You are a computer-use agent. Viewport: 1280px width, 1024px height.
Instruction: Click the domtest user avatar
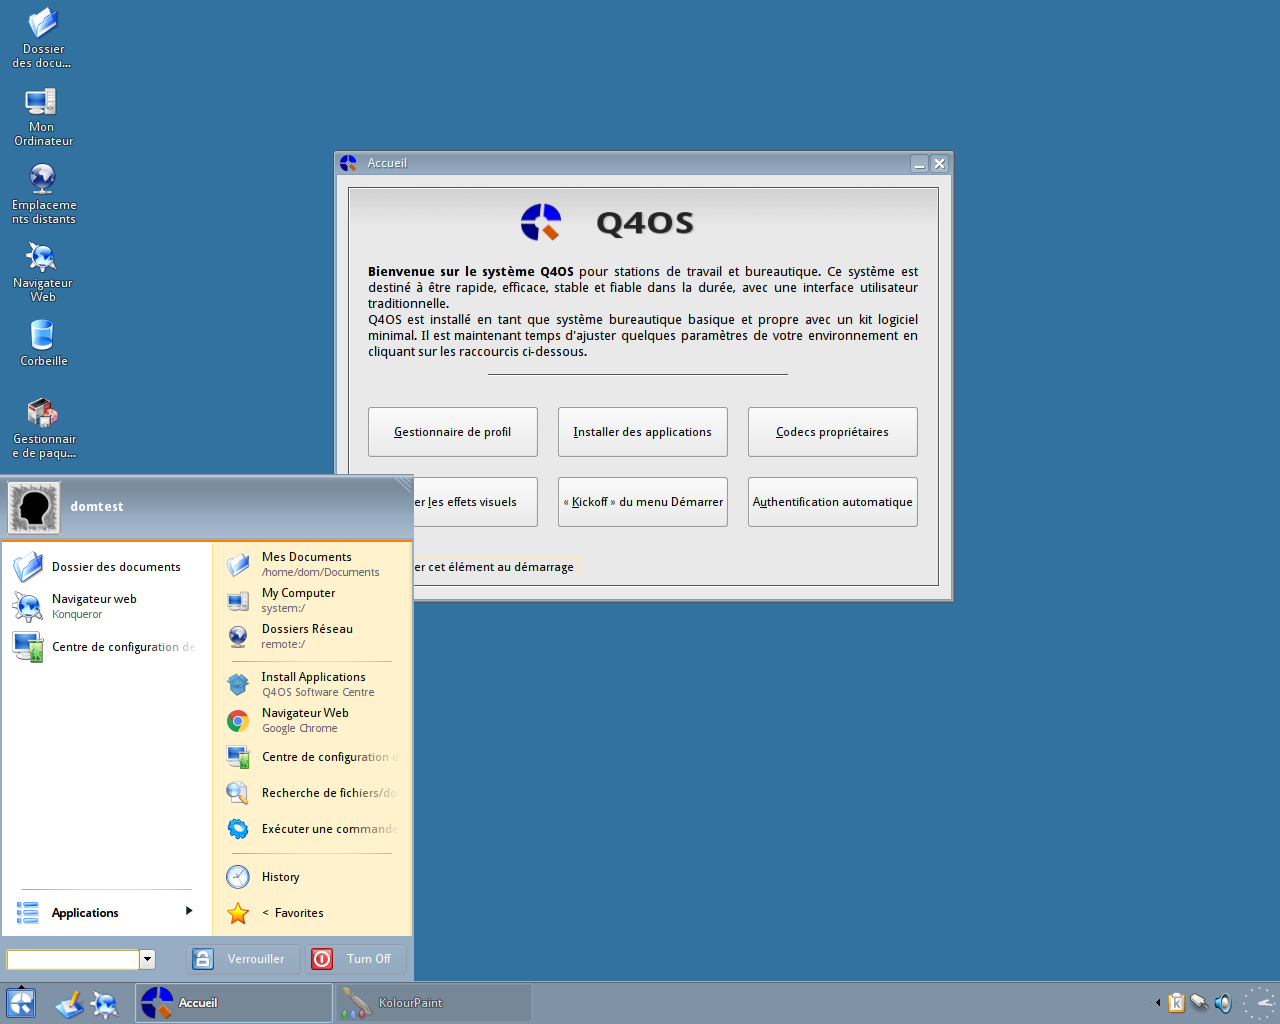point(34,507)
